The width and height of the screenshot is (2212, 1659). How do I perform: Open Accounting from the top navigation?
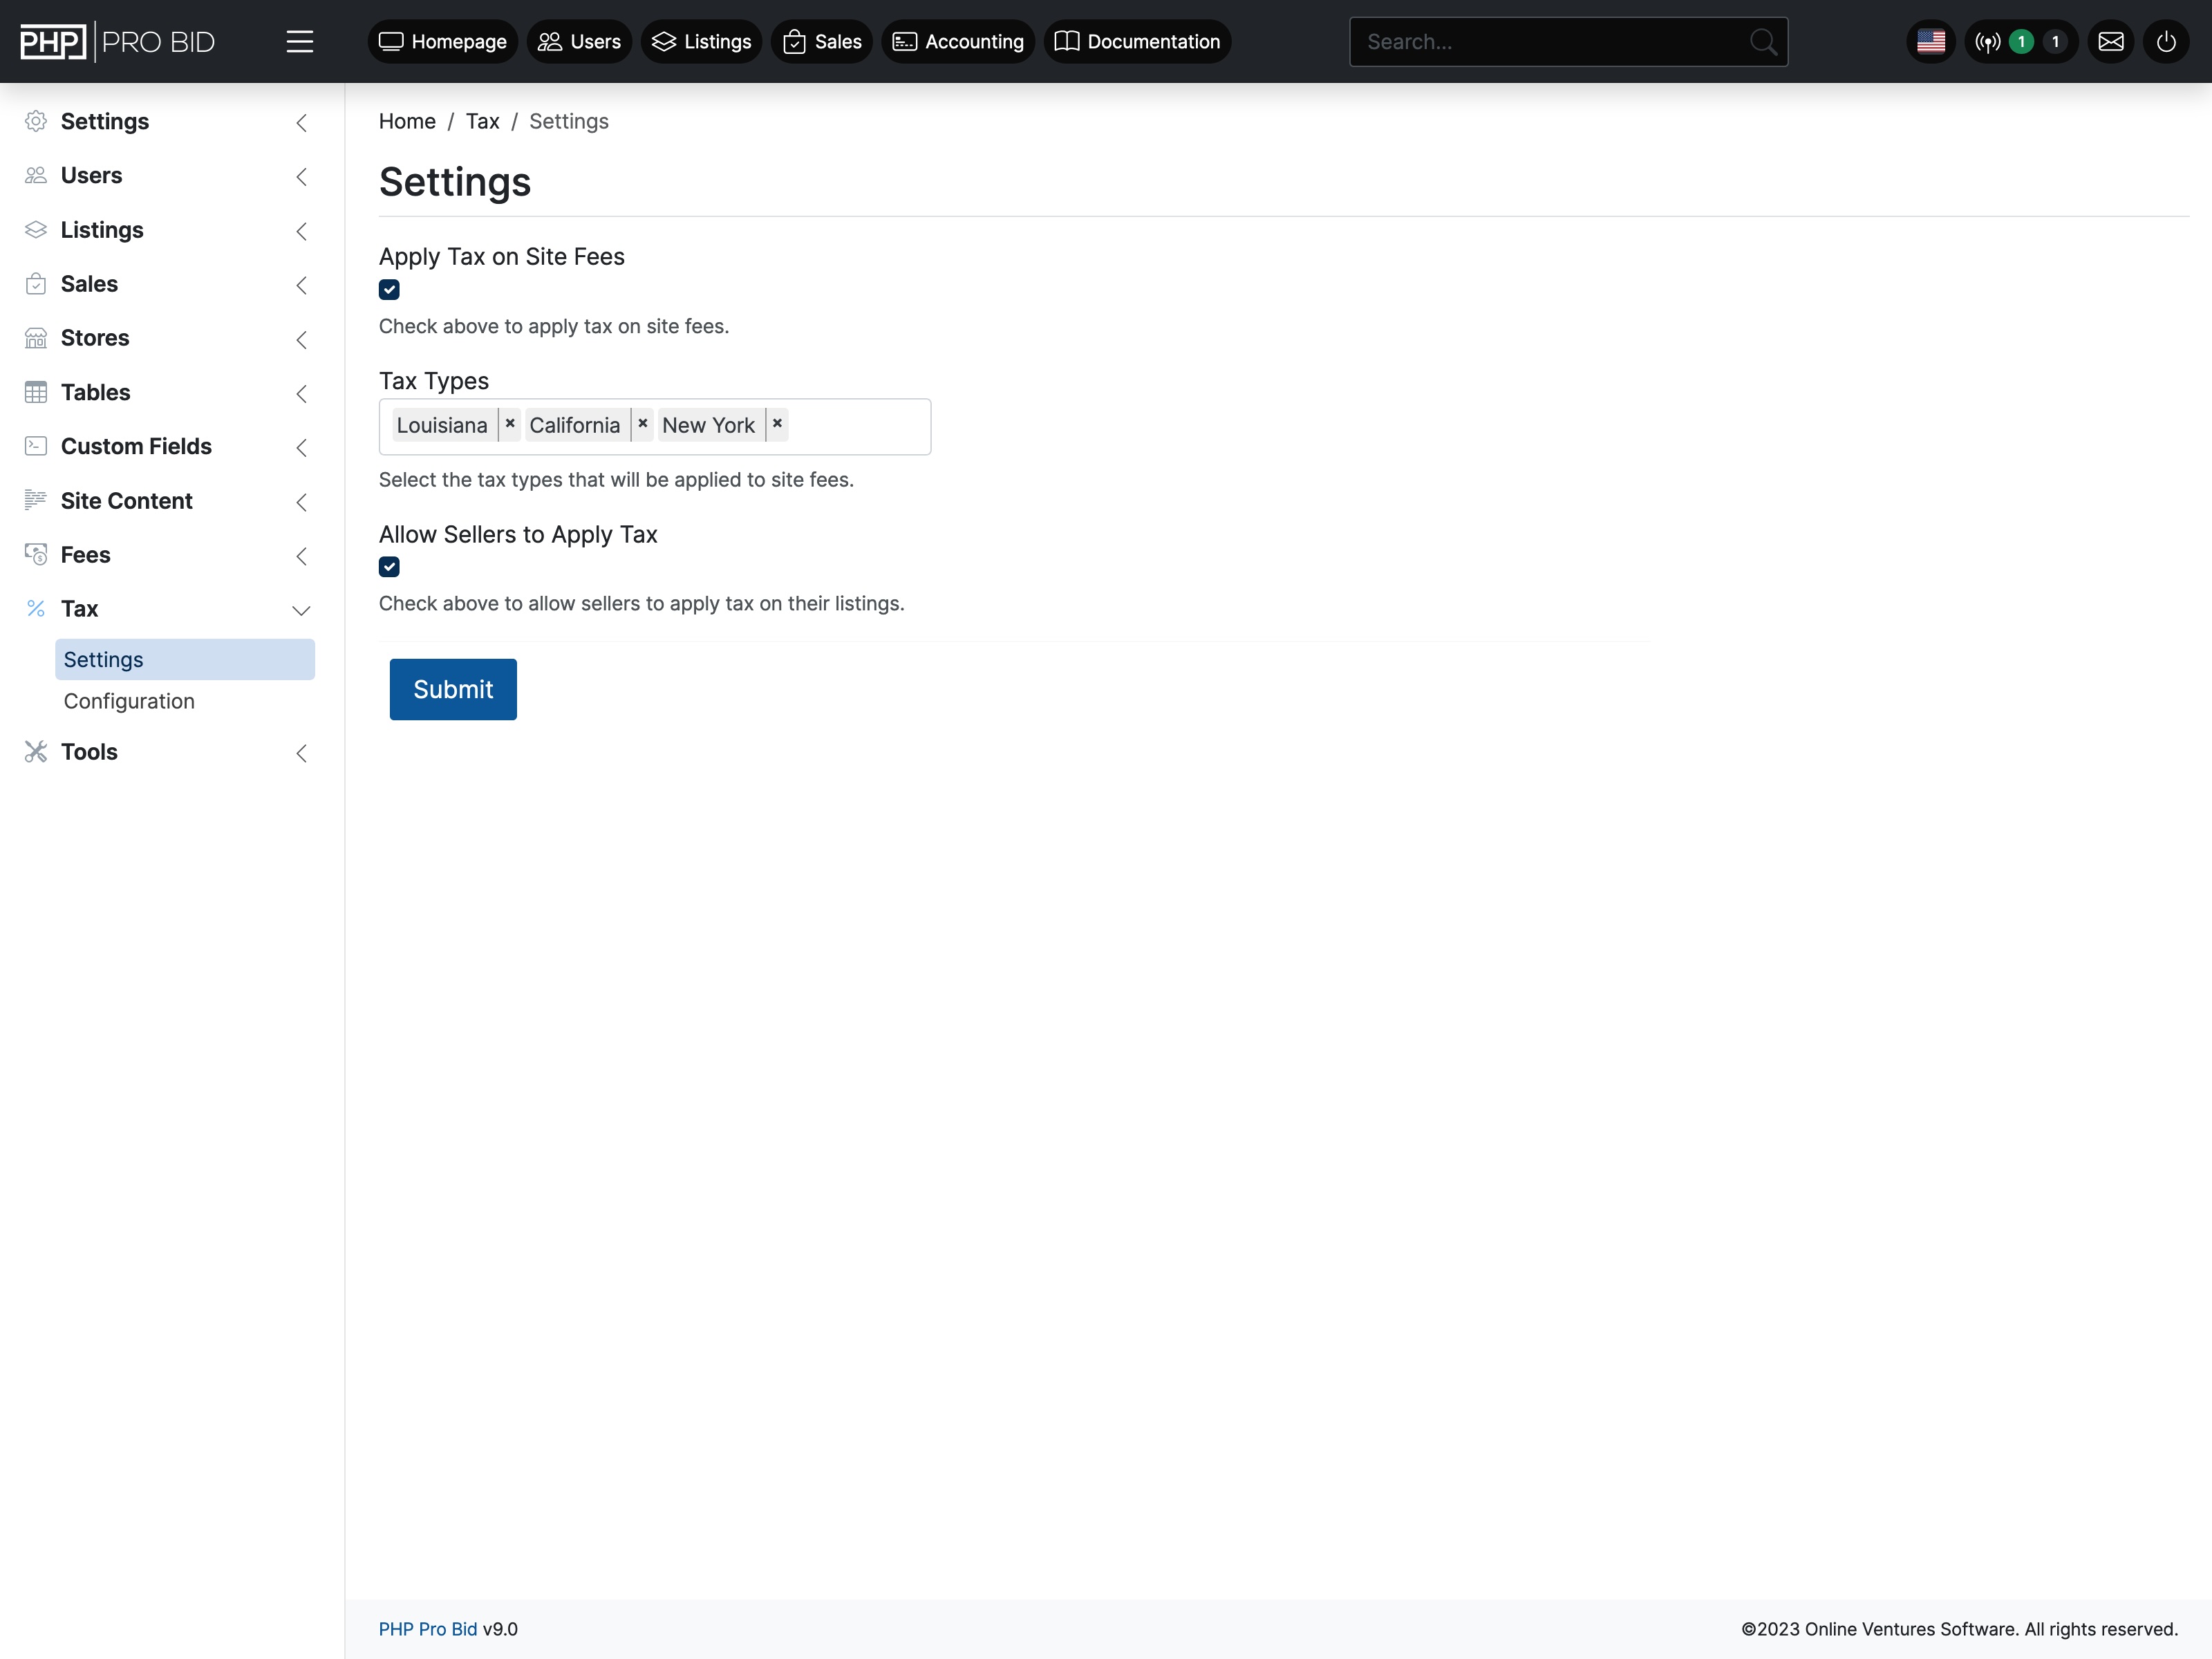tap(957, 41)
